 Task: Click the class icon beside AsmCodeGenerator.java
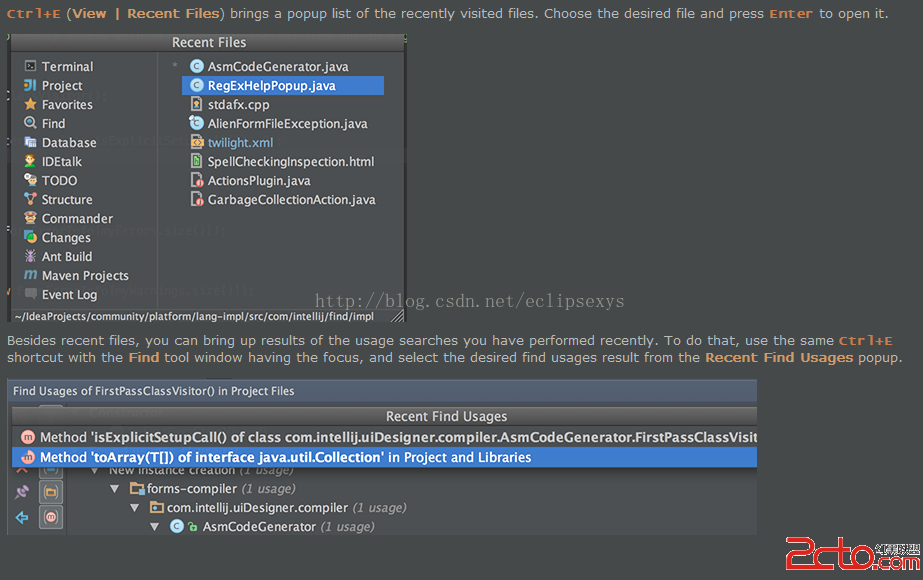point(197,67)
